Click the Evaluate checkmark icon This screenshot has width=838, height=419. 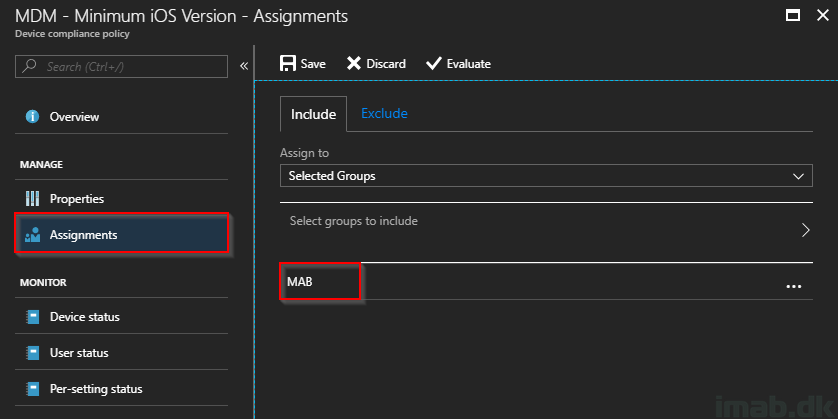point(433,64)
